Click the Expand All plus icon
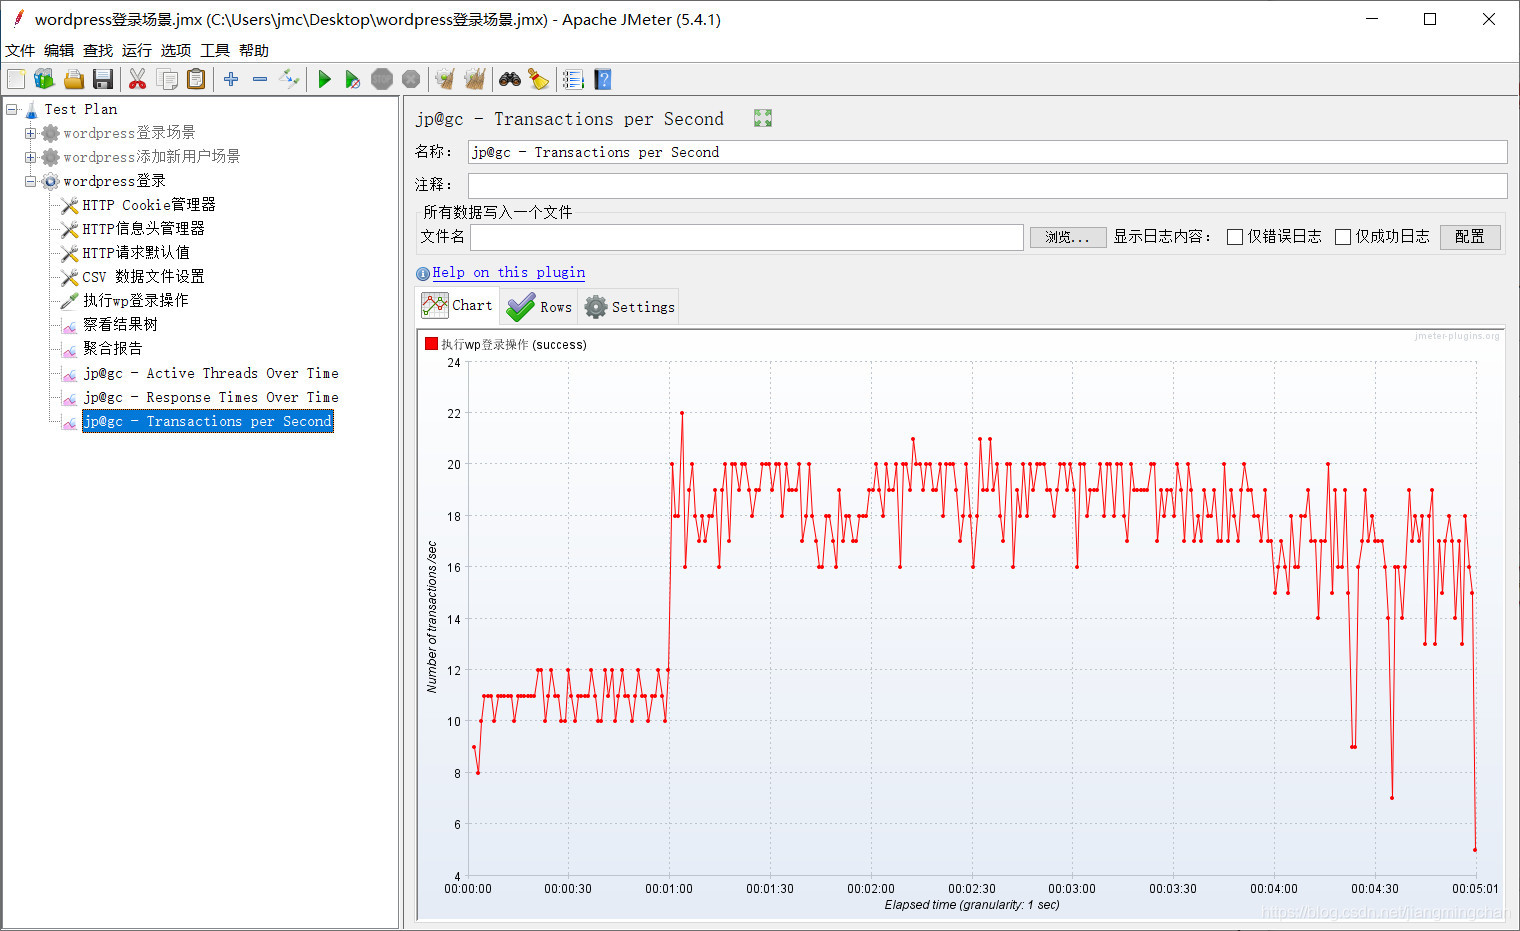The height and width of the screenshot is (931, 1520). tap(231, 79)
